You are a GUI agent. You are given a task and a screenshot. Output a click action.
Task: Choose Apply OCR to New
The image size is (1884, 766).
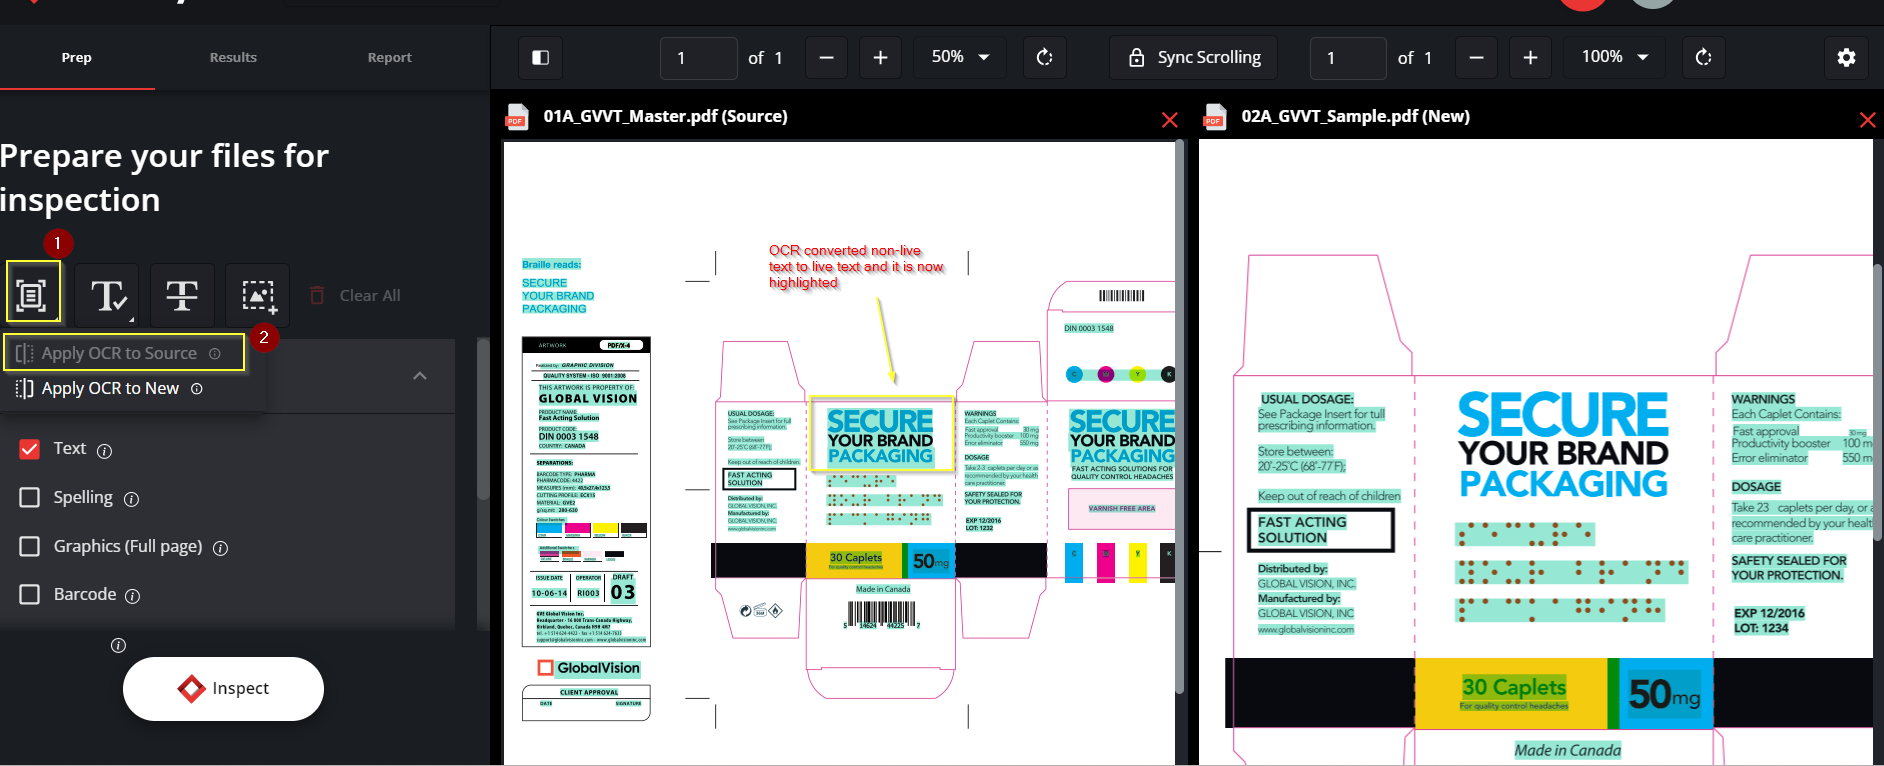[x=110, y=388]
